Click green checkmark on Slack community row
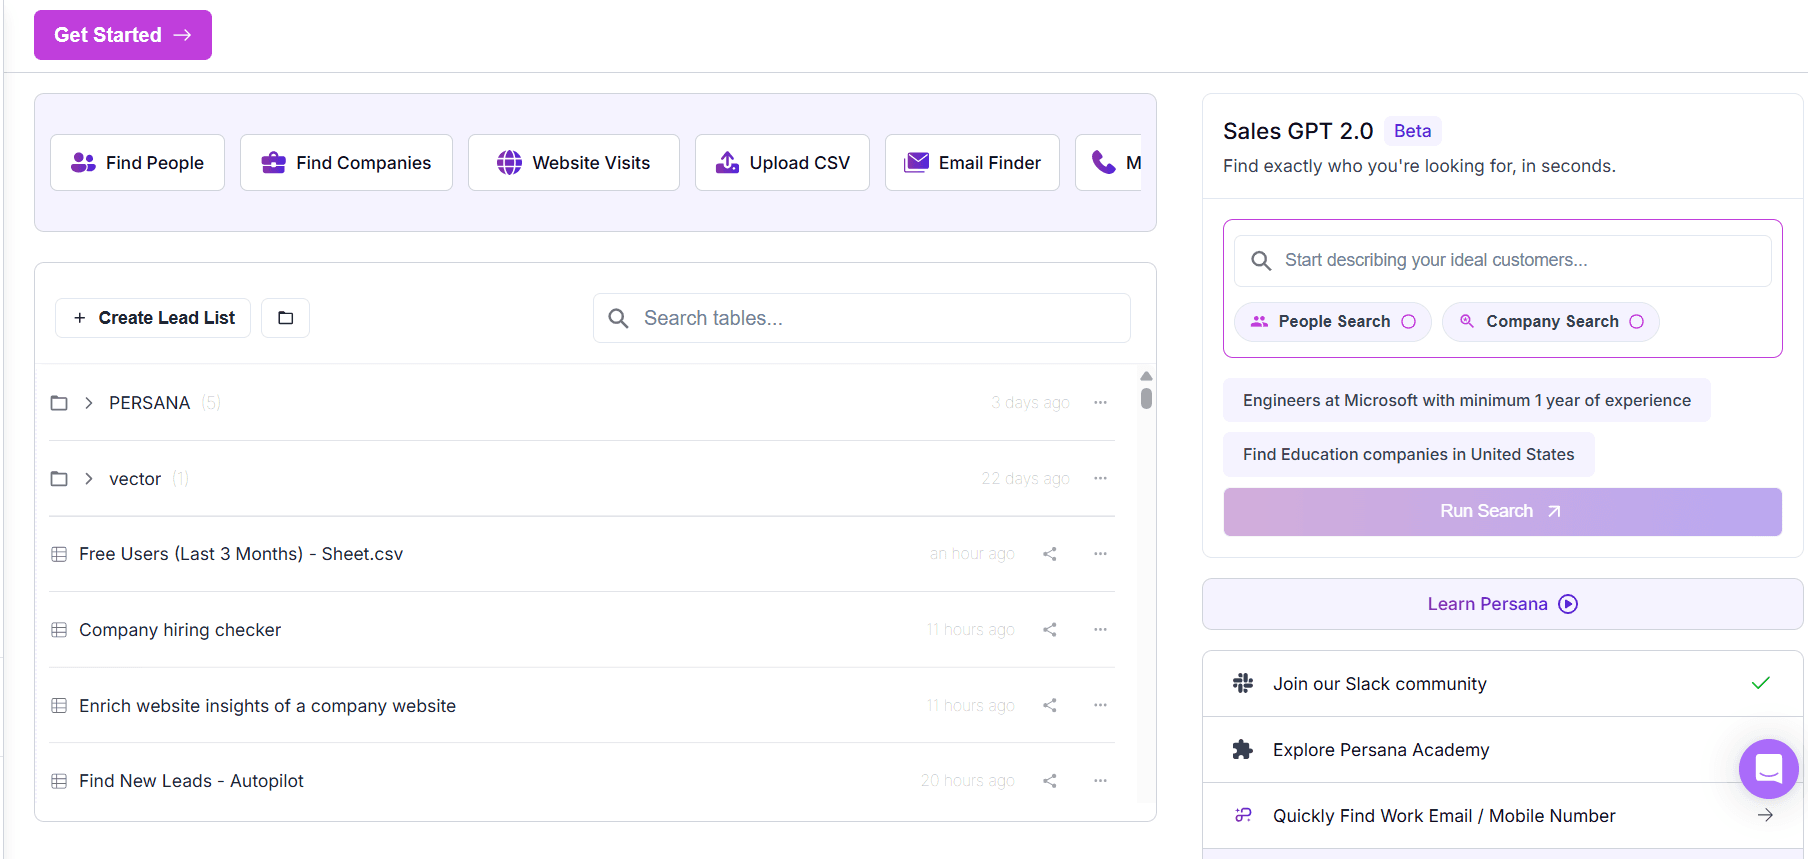The image size is (1808, 859). [x=1761, y=683]
